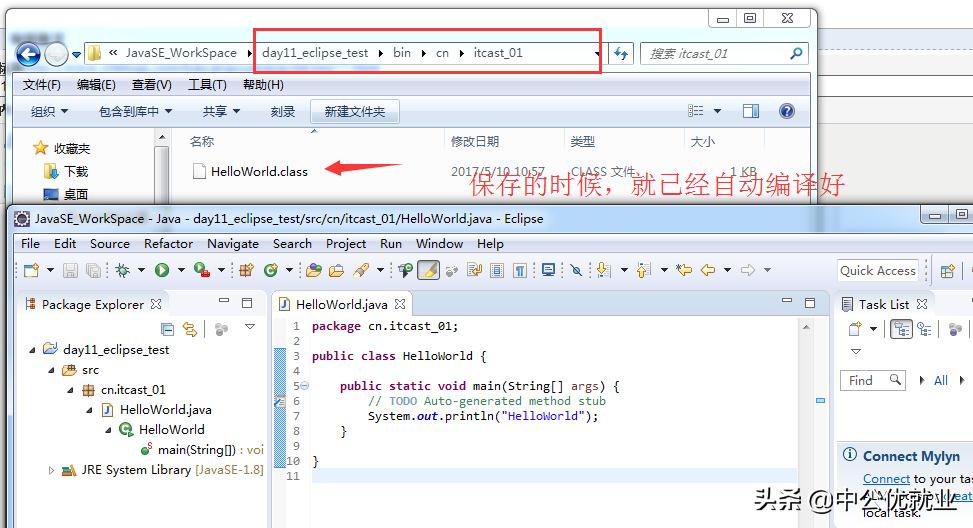Click the Find field in Task List
Image resolution: width=973 pixels, height=528 pixels.
[872, 380]
